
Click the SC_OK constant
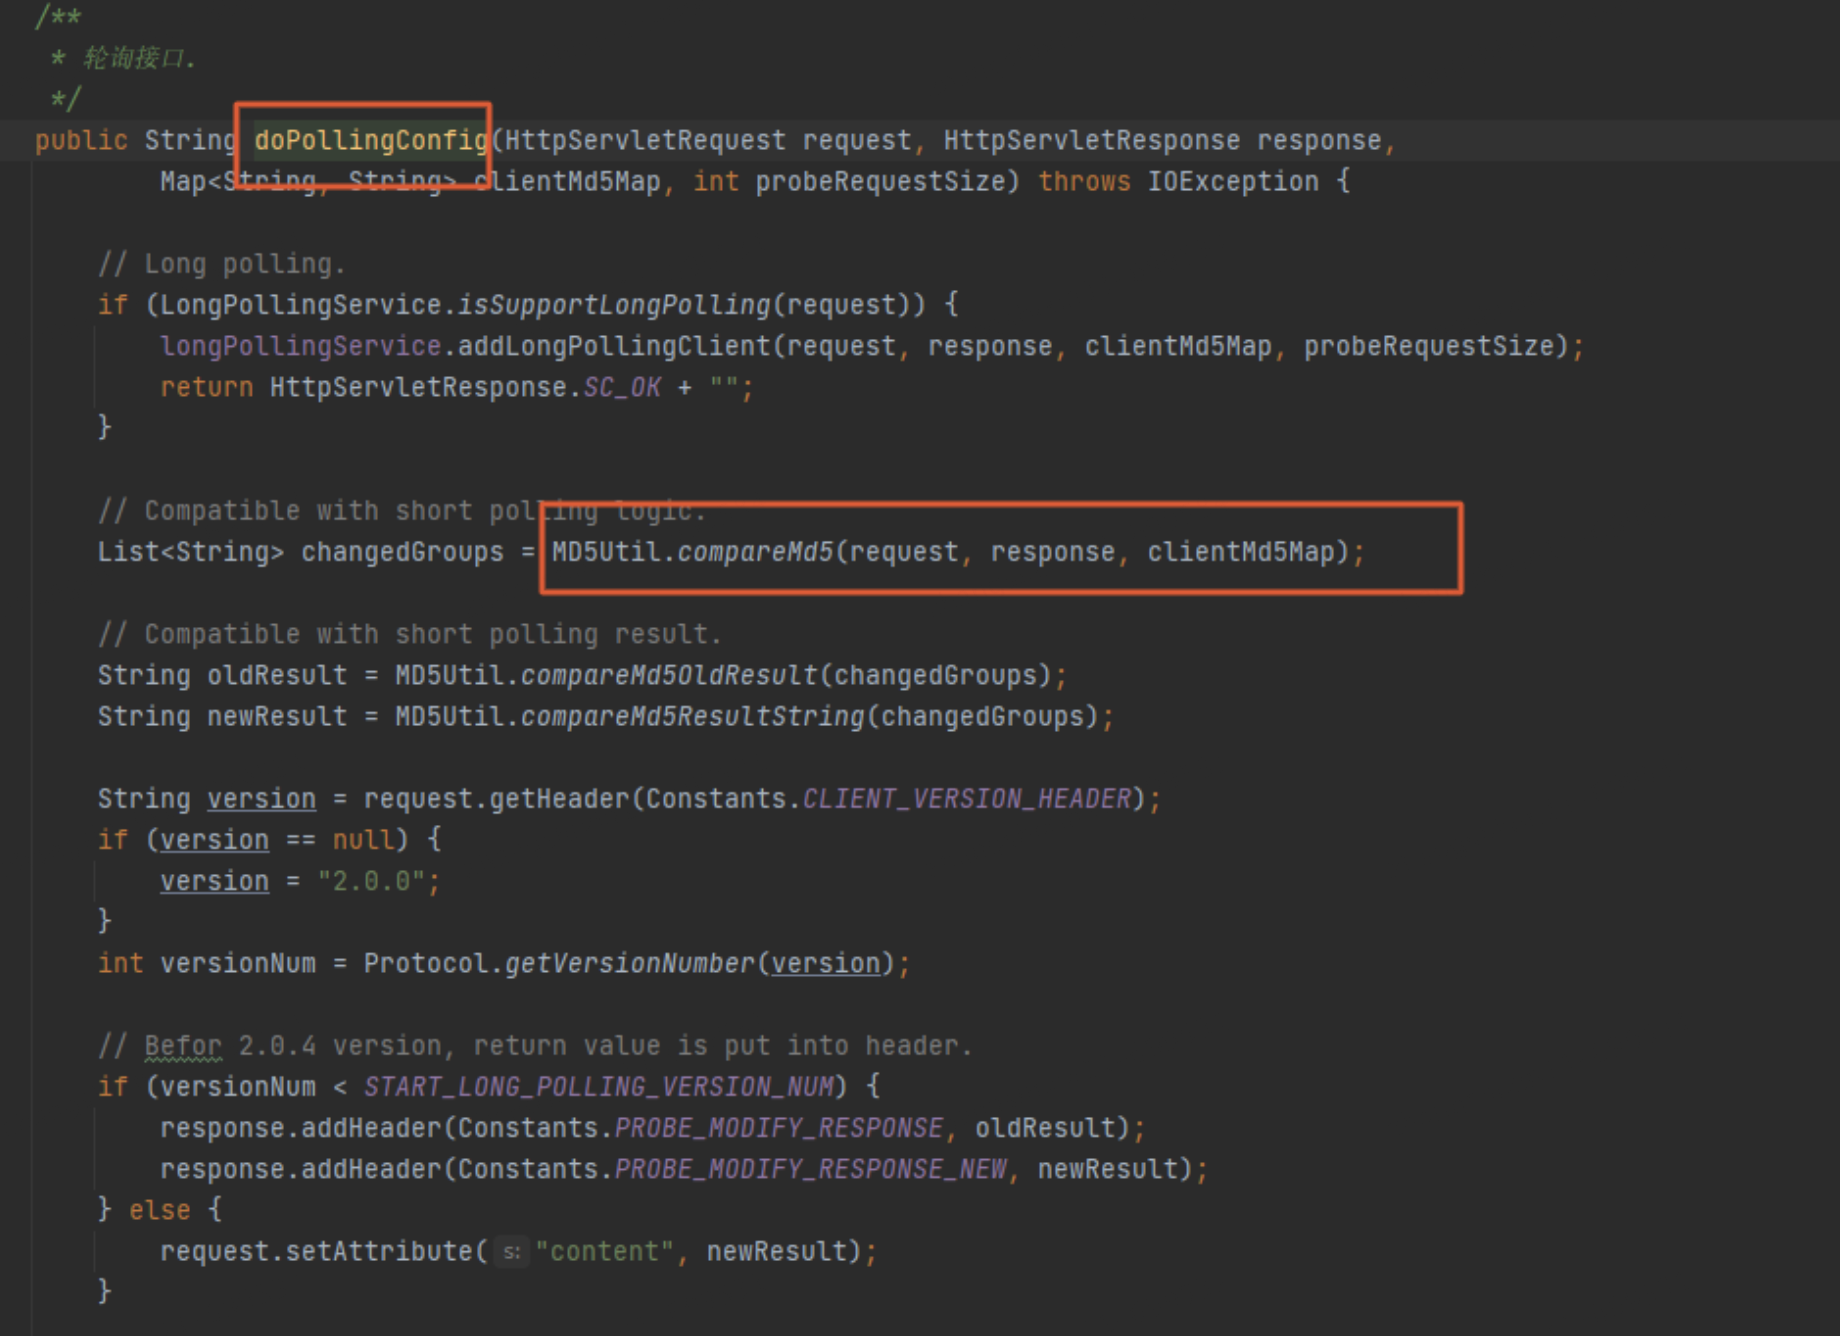[622, 387]
